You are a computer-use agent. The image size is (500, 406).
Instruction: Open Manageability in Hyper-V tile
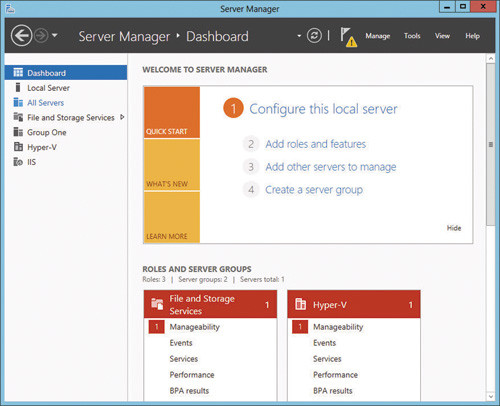(338, 327)
